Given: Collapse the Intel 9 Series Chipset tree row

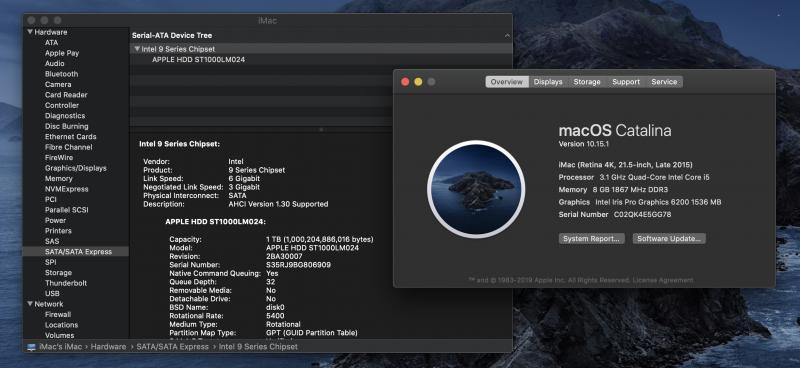Looking at the screenshot, I should [137, 49].
